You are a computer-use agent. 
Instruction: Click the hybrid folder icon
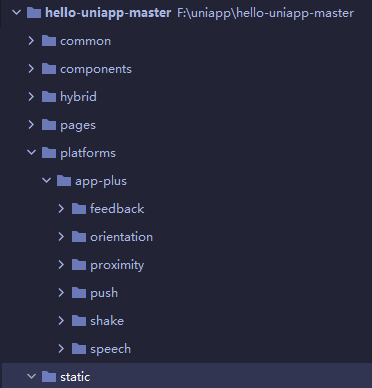click(x=49, y=97)
